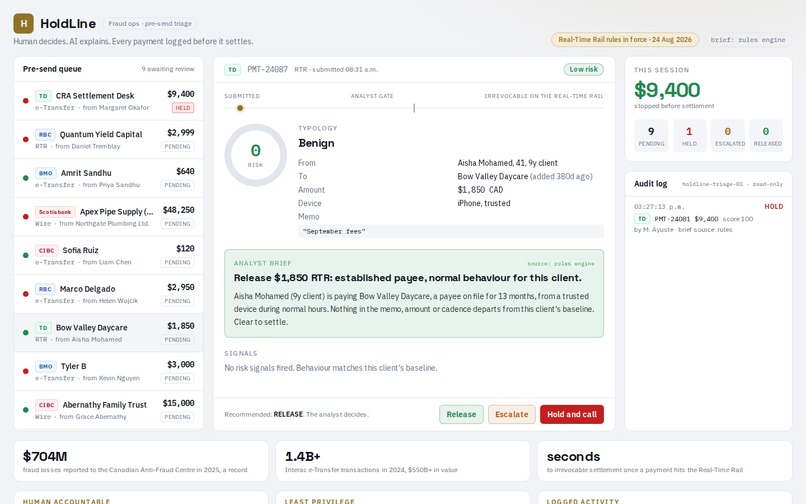Click the Real-Time Rail rules in force banner

point(625,40)
